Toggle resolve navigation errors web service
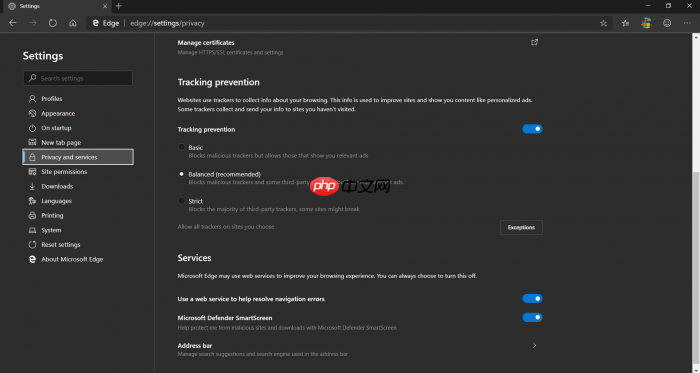The image size is (700, 373). tap(532, 298)
